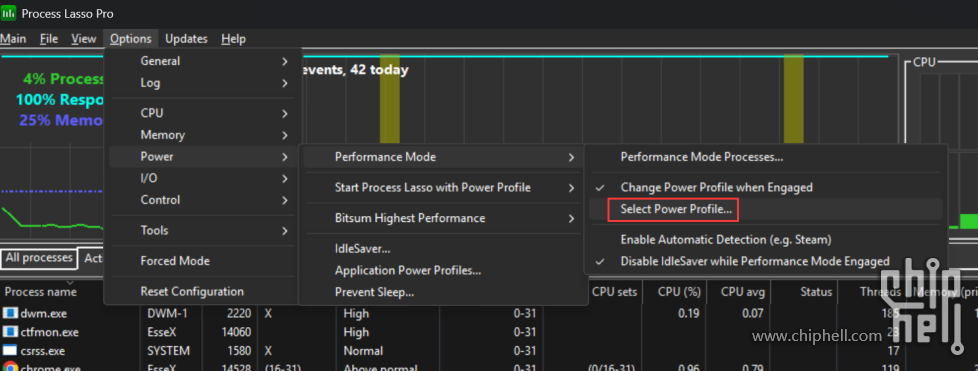Open the View menu
978x371 pixels.
click(x=84, y=39)
